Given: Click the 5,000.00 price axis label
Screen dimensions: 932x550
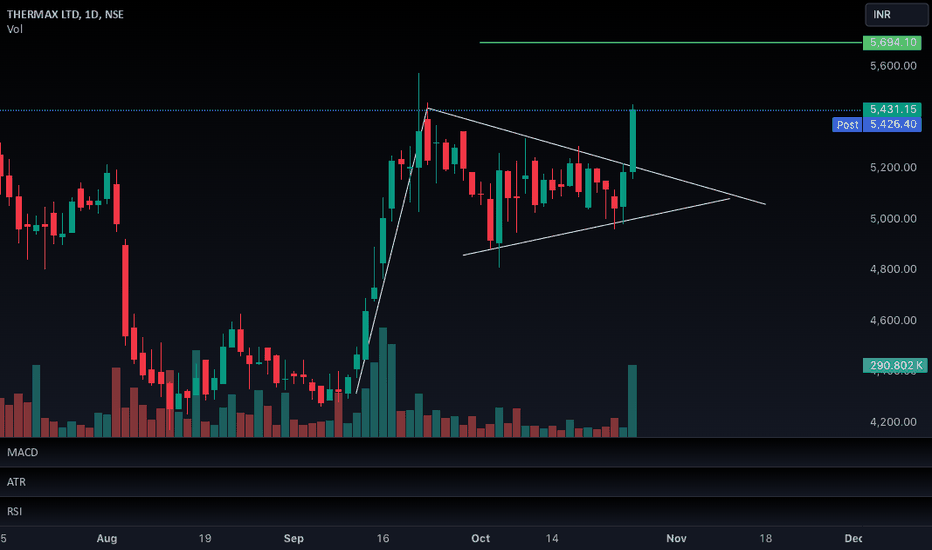Looking at the screenshot, I should 893,219.
